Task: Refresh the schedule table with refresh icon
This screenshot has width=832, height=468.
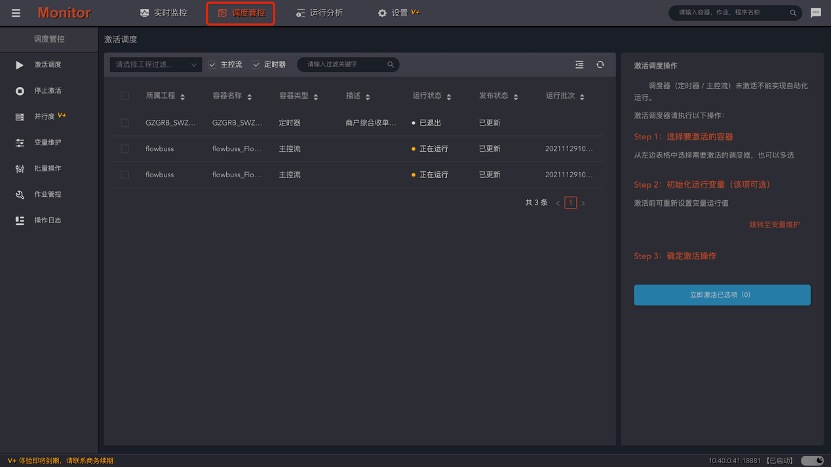Action: click(x=600, y=65)
